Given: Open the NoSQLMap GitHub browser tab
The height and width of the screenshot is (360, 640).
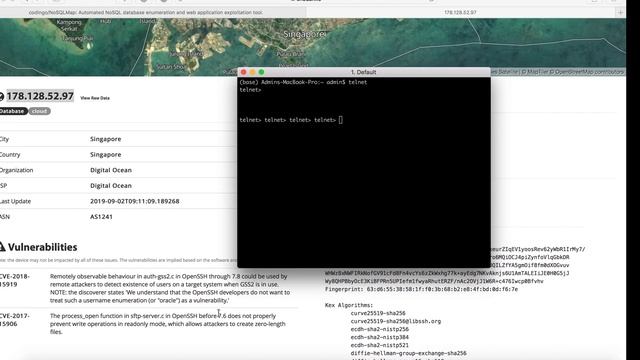Looking at the screenshot, I should (x=146, y=12).
